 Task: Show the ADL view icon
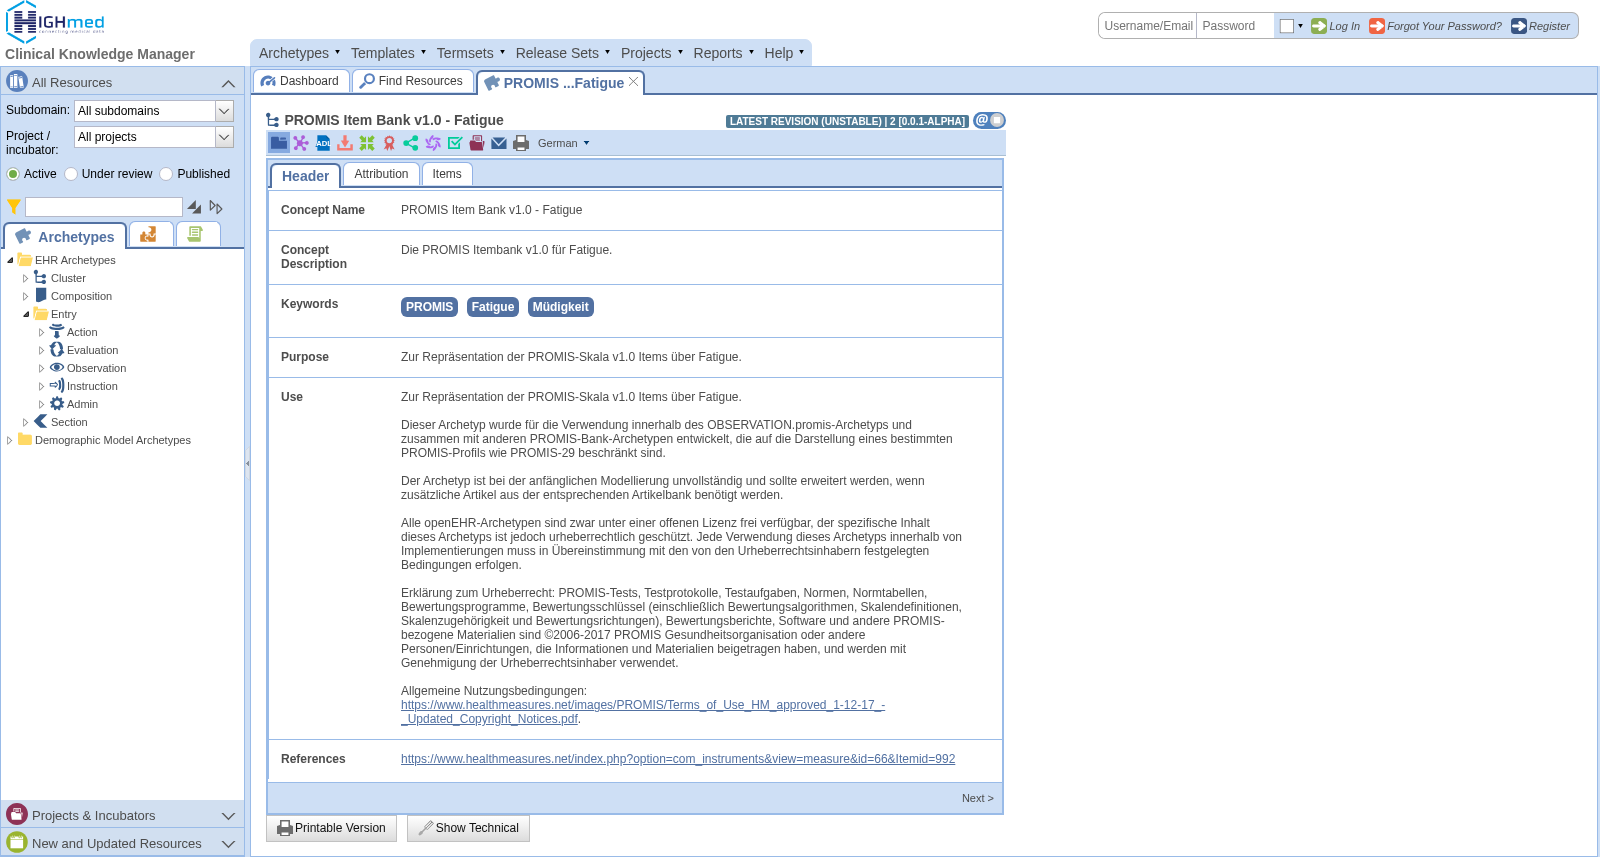[x=323, y=143]
